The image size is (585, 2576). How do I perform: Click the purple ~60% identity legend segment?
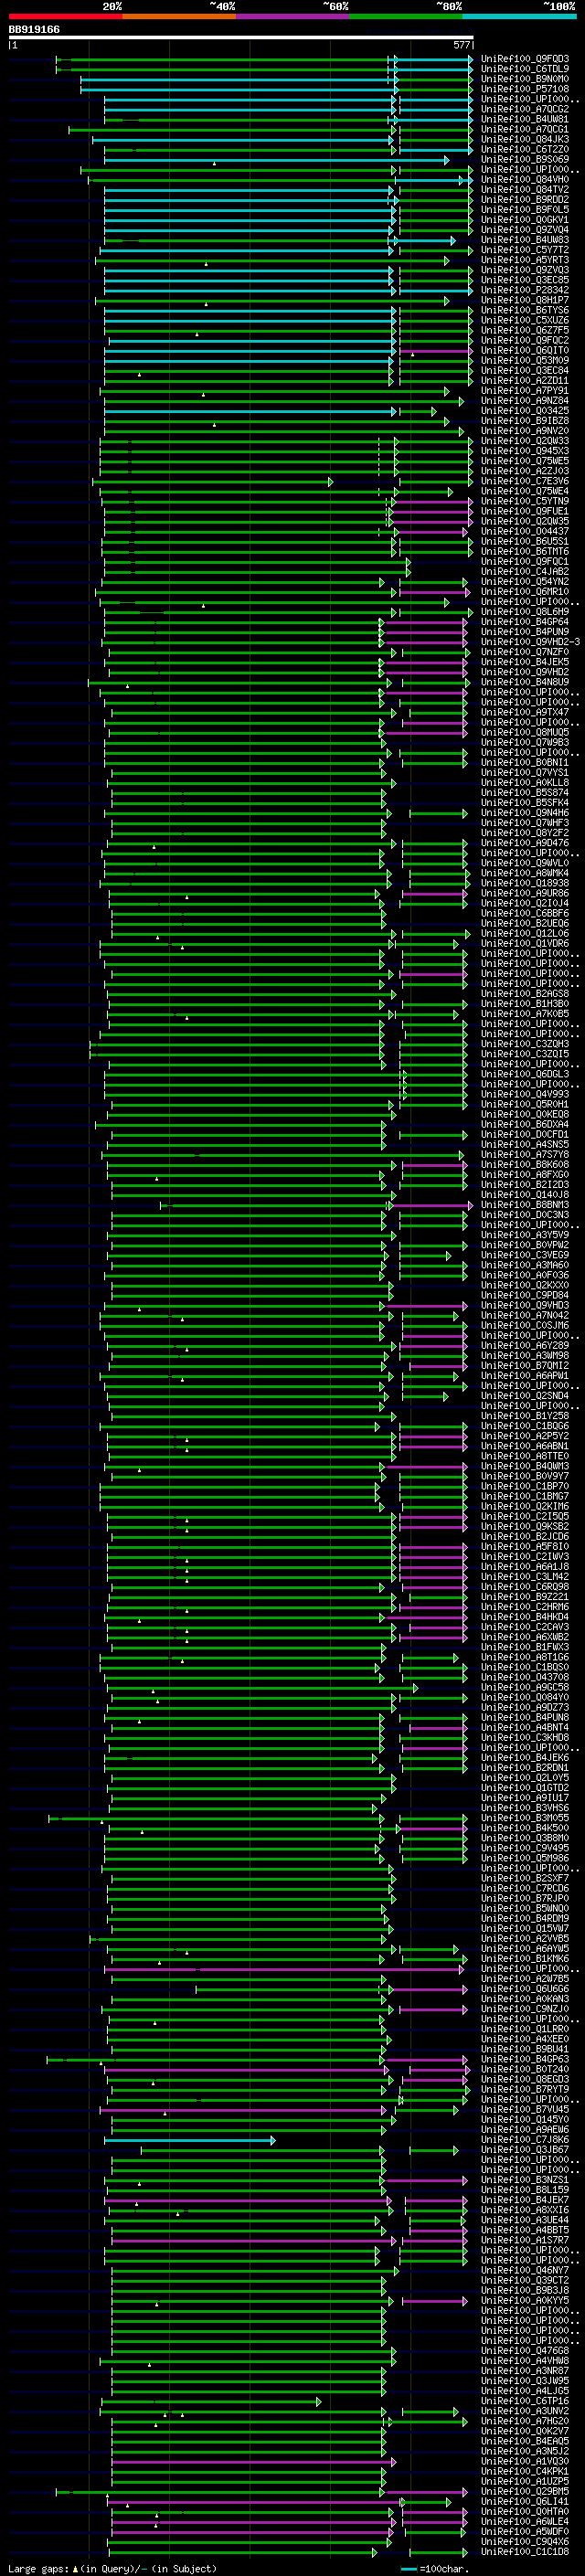[293, 16]
